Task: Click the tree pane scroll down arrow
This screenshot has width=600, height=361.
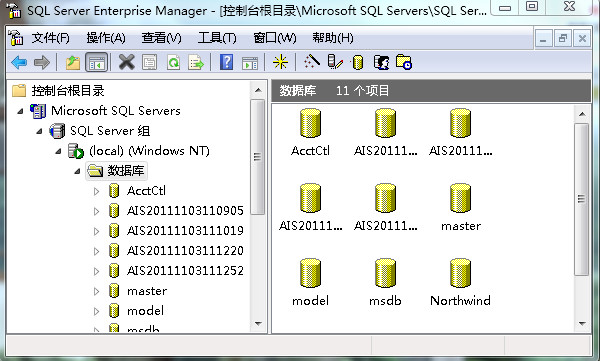Action: click(258, 324)
